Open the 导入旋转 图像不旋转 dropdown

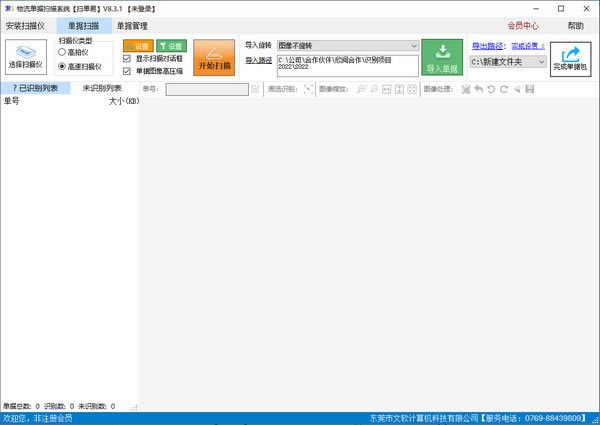click(347, 45)
